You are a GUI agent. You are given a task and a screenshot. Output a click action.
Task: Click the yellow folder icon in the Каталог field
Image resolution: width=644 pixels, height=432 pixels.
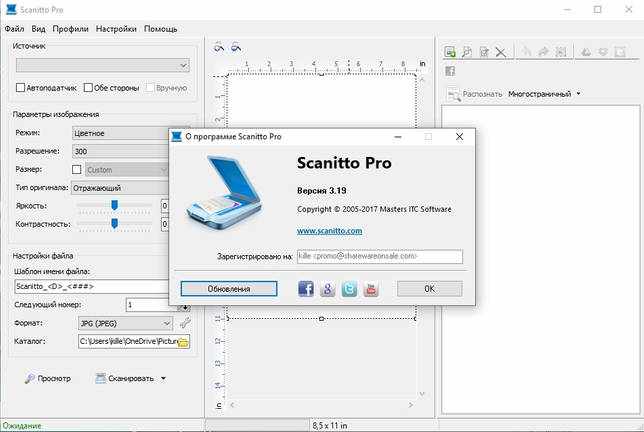(183, 341)
